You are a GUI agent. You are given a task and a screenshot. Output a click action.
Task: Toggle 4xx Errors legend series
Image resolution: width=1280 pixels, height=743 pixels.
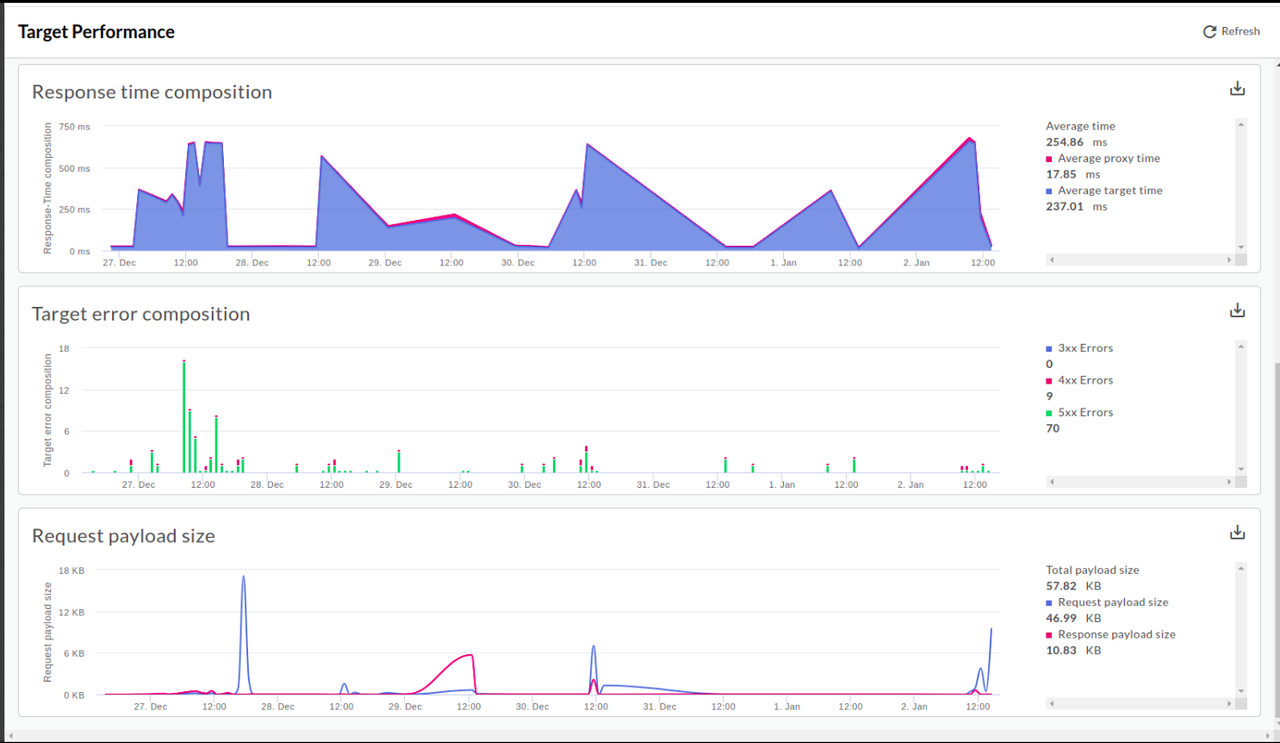[1079, 380]
